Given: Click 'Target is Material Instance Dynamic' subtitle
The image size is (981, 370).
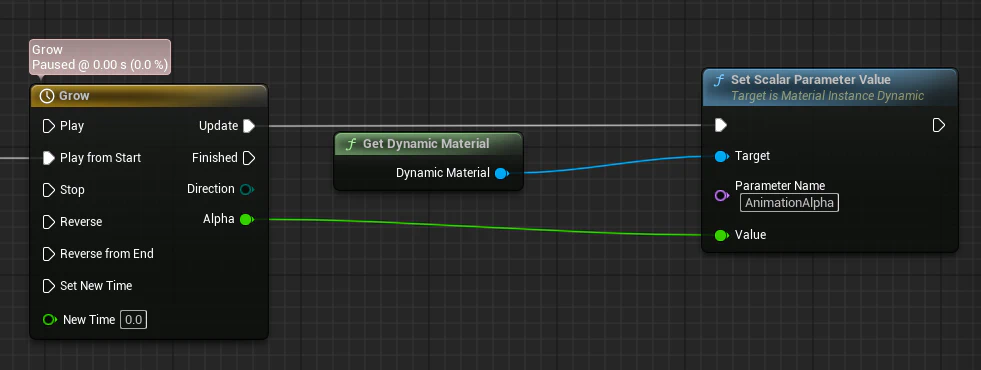Looking at the screenshot, I should (827, 96).
